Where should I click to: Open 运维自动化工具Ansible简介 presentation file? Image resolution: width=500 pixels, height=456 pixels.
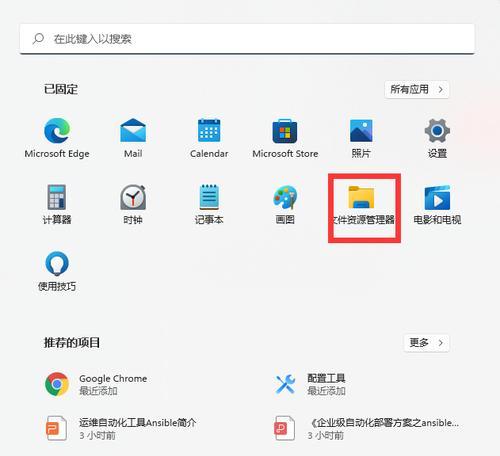click(x=121, y=428)
